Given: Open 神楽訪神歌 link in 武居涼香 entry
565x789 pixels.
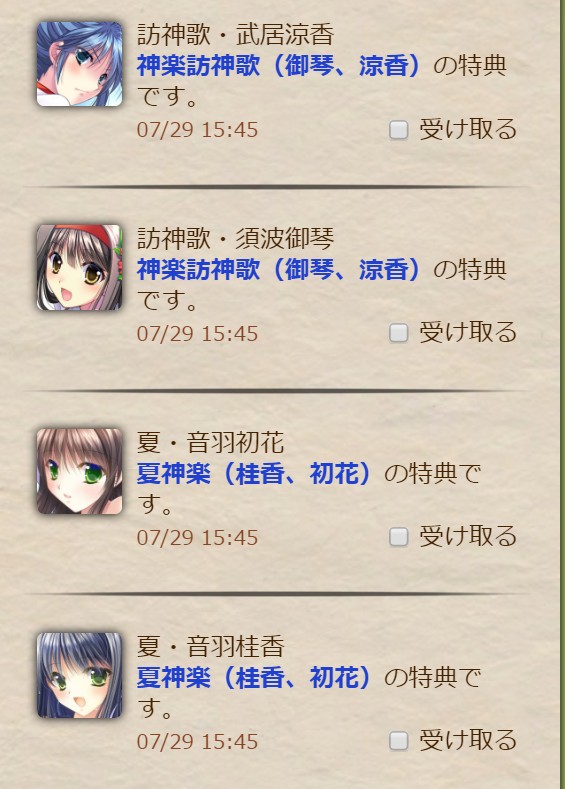Looking at the screenshot, I should point(278,66).
